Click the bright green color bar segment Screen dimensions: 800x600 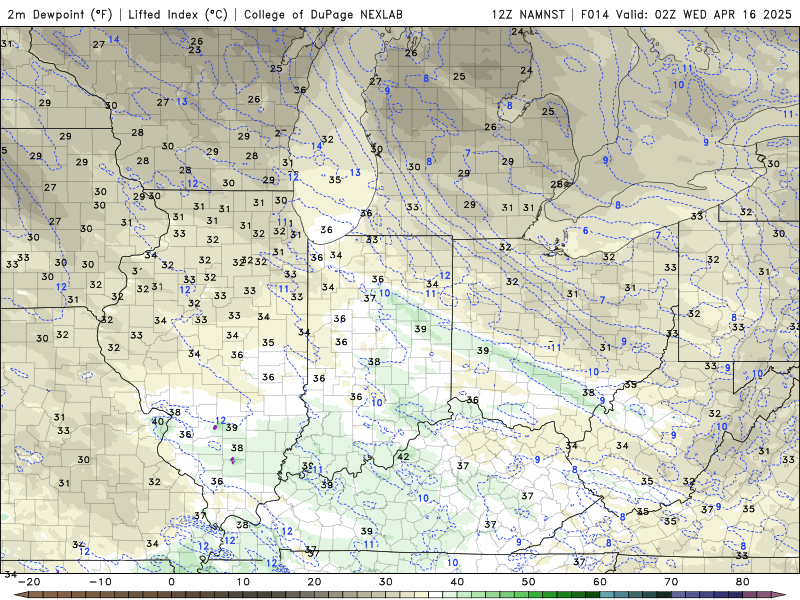click(x=536, y=595)
